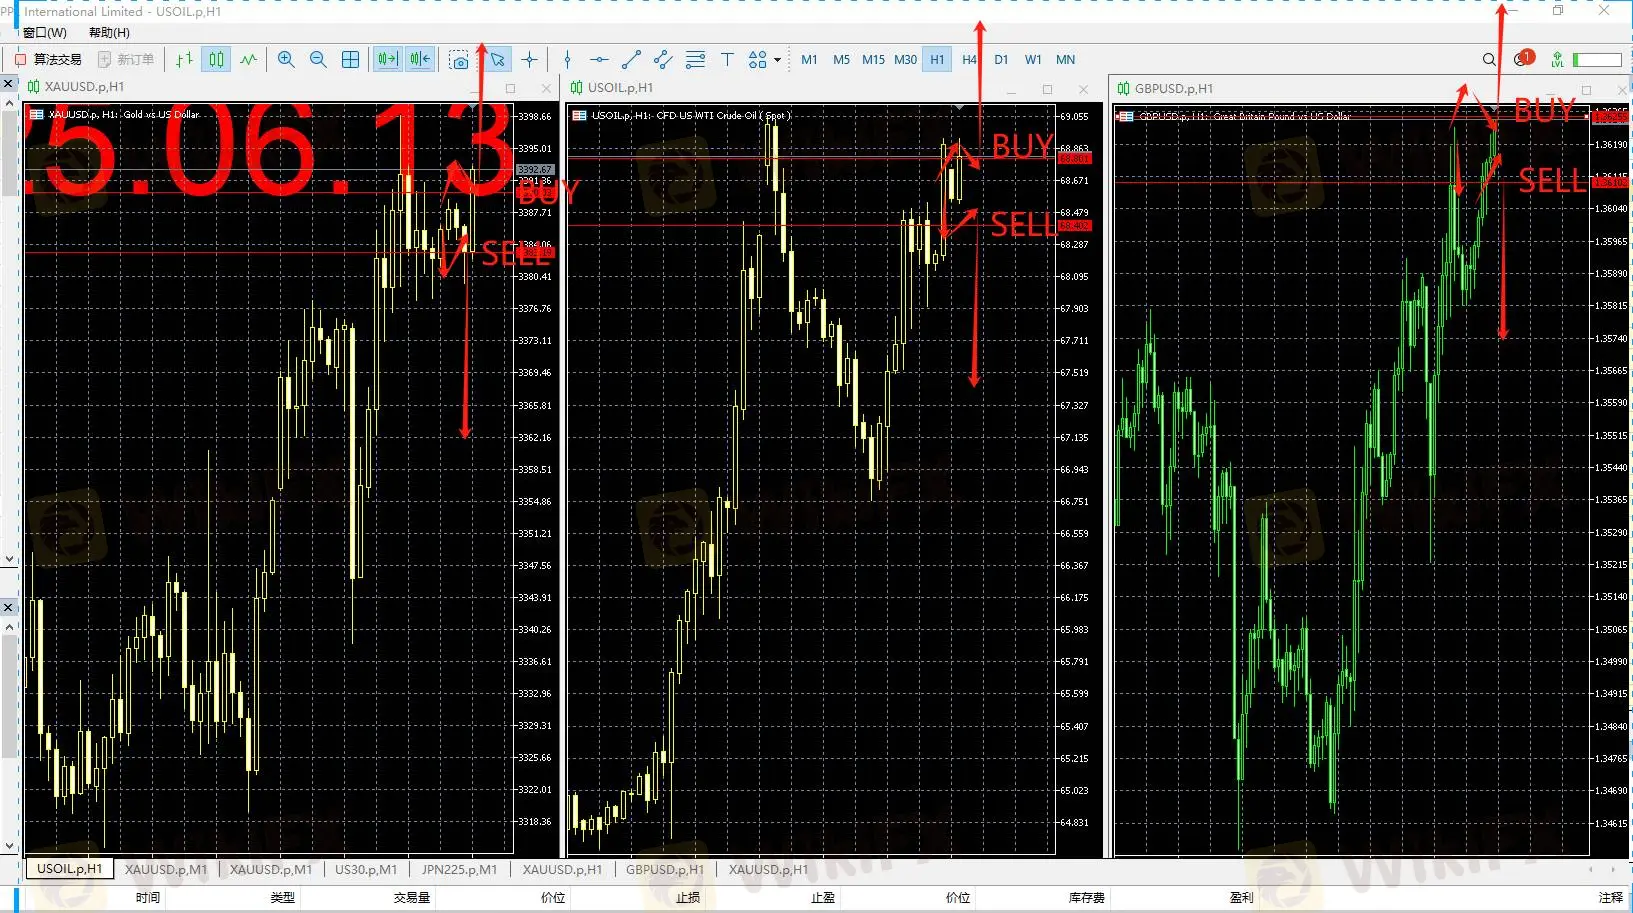The height and width of the screenshot is (913, 1633).
Task: Tile chart windows with grid icon
Action: (x=350, y=60)
